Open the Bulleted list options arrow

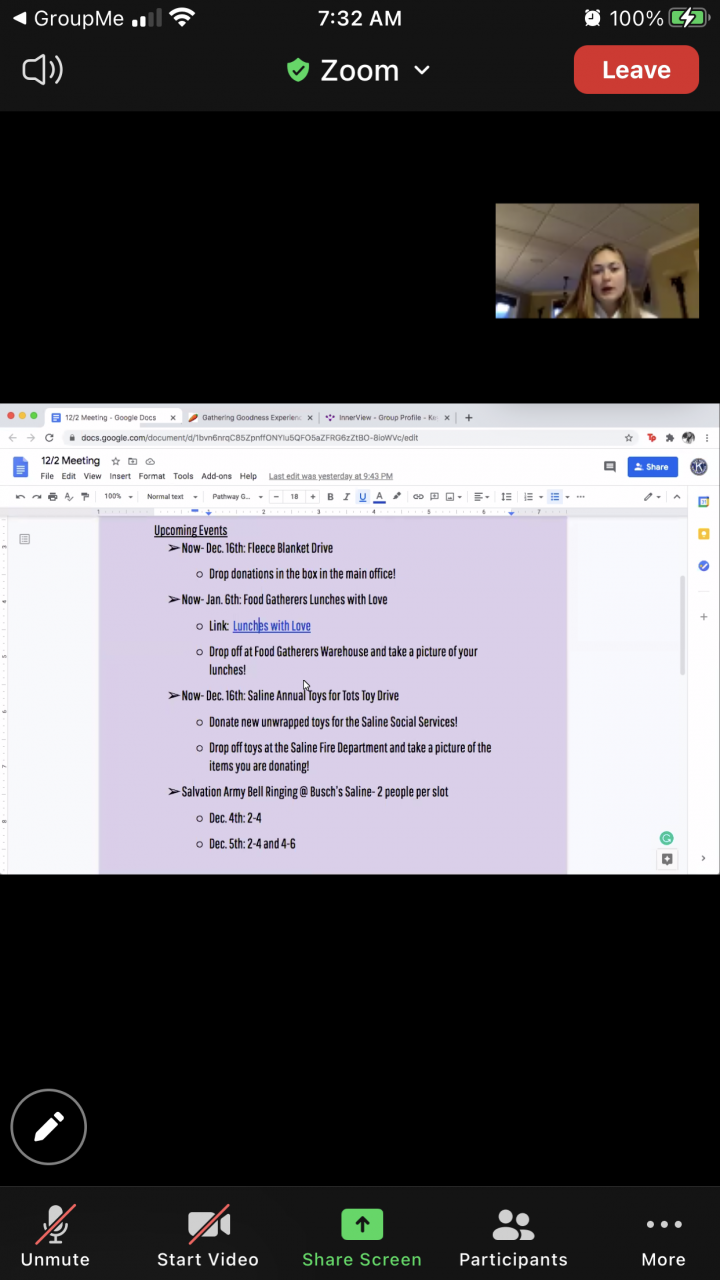[x=567, y=497]
